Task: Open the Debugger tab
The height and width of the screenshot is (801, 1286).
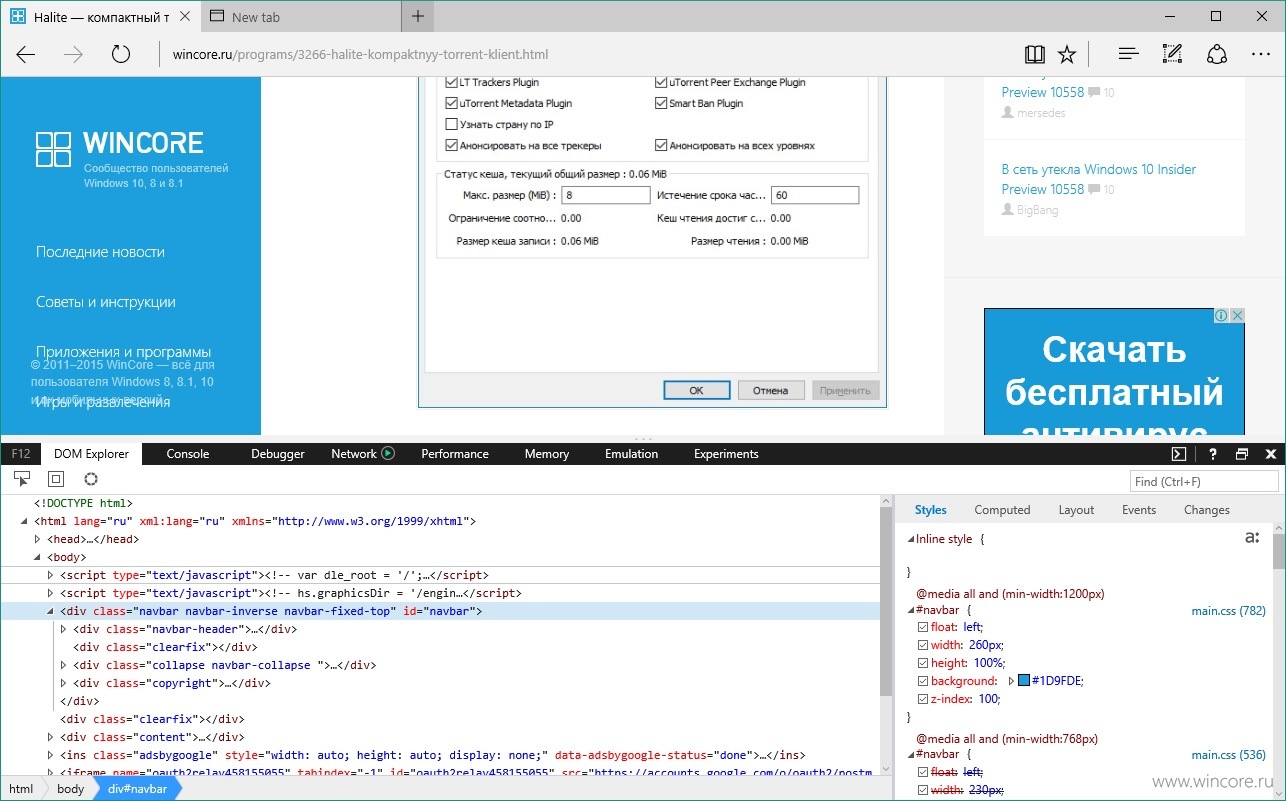Action: pos(278,454)
